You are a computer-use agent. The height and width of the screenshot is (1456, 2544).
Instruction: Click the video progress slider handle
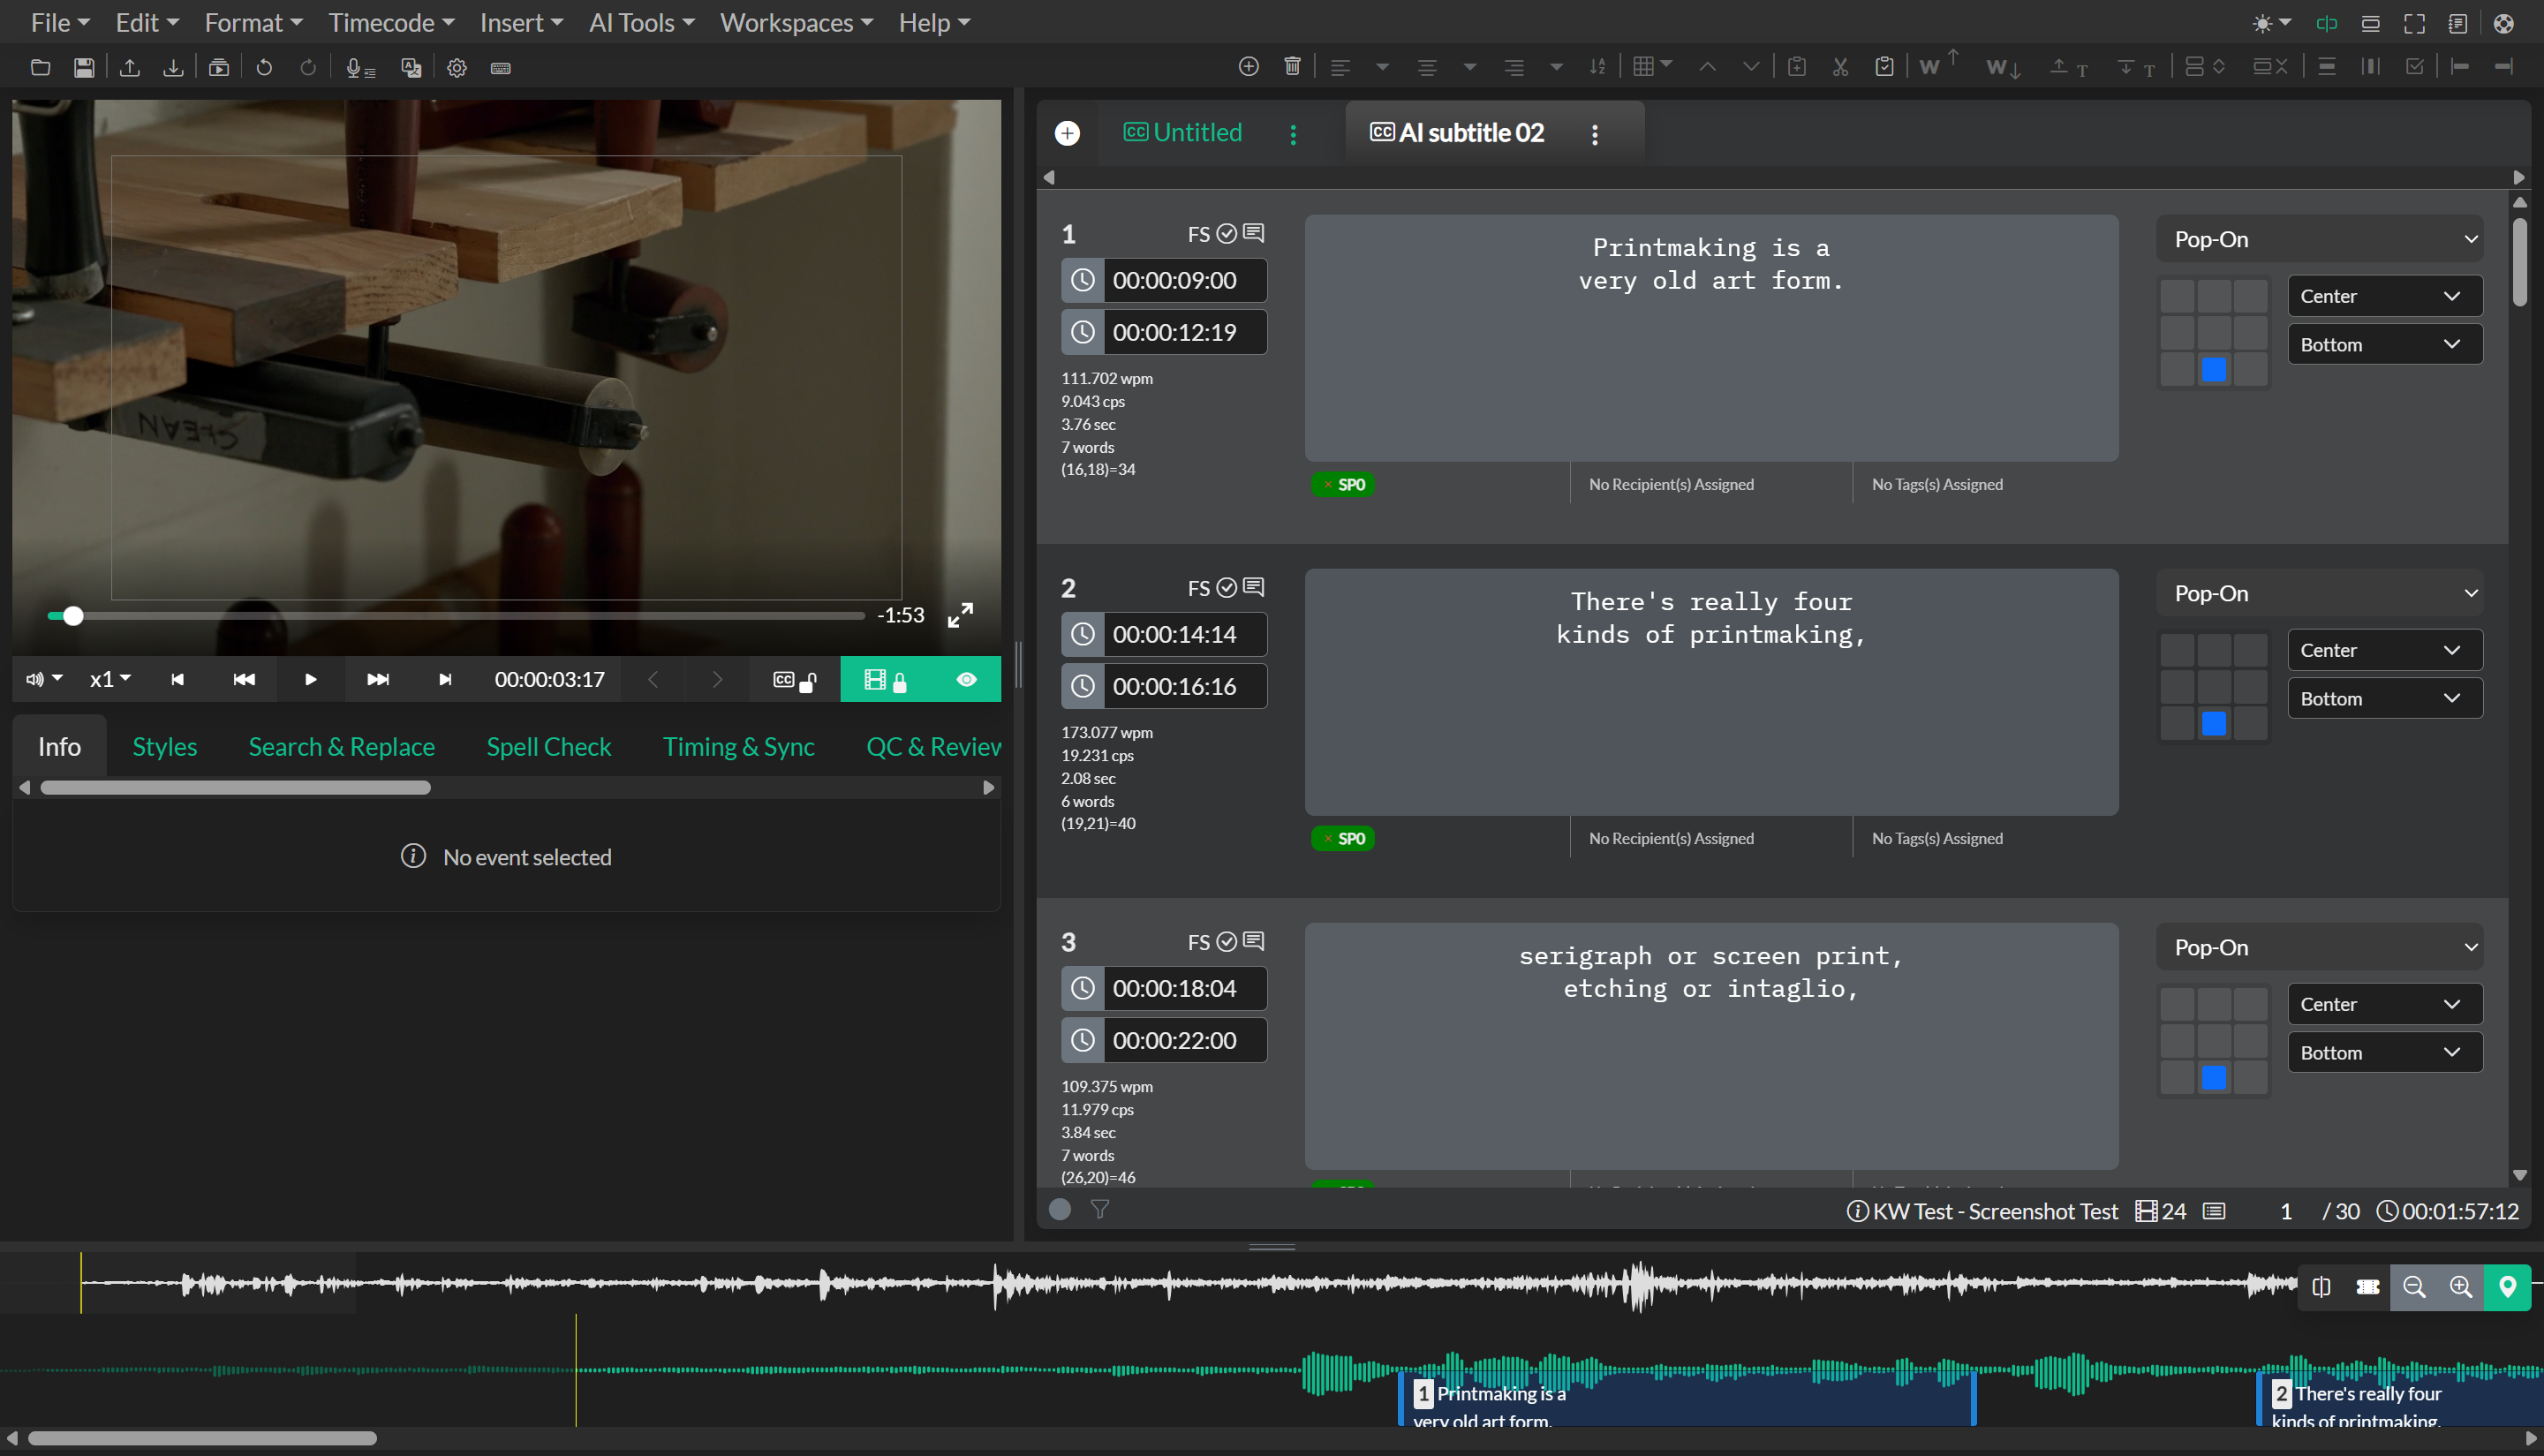(72, 615)
